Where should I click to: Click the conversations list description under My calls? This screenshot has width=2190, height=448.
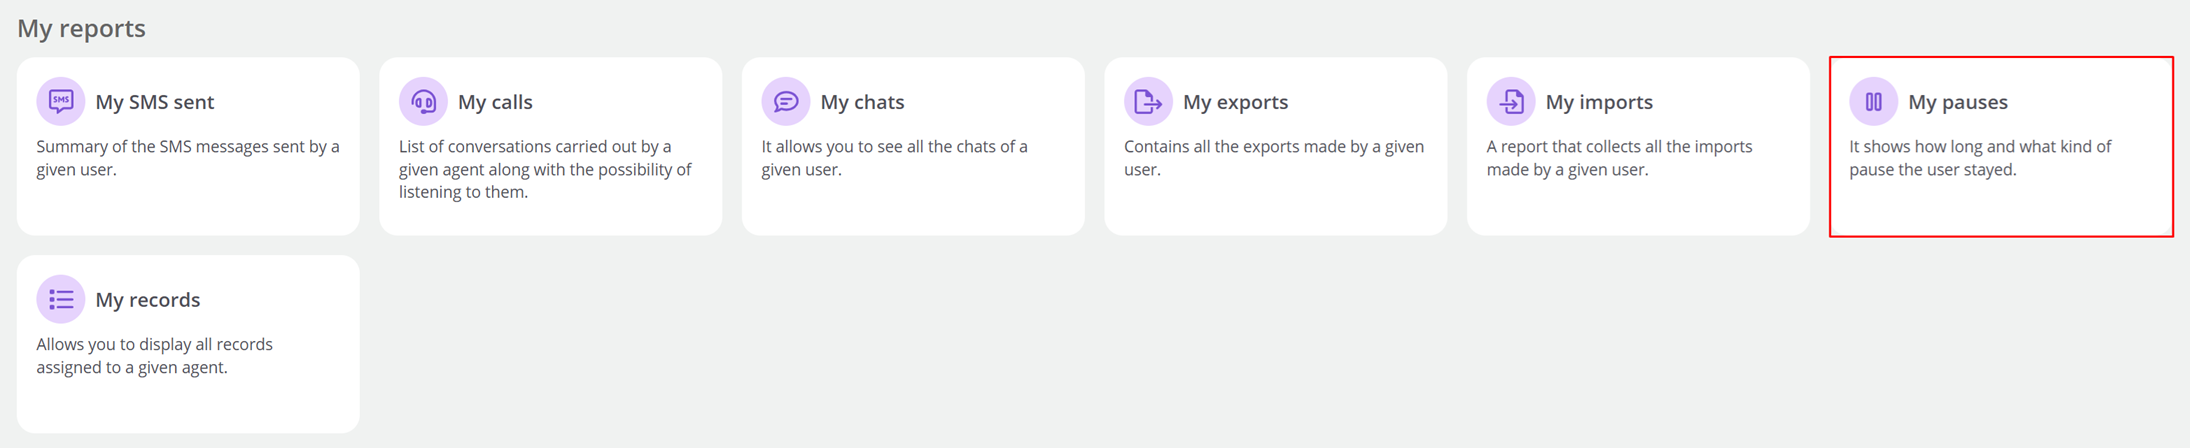pos(545,169)
